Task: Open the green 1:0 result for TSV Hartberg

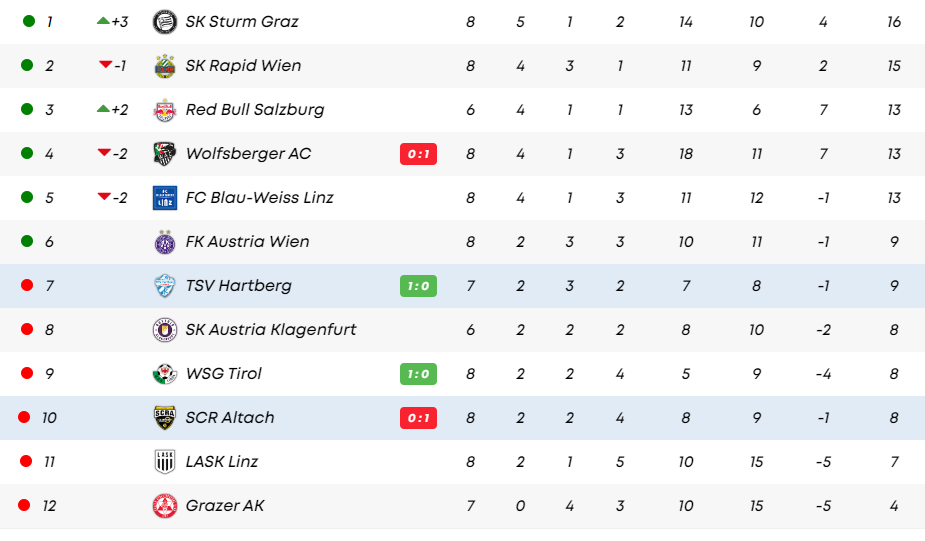Action: click(418, 286)
